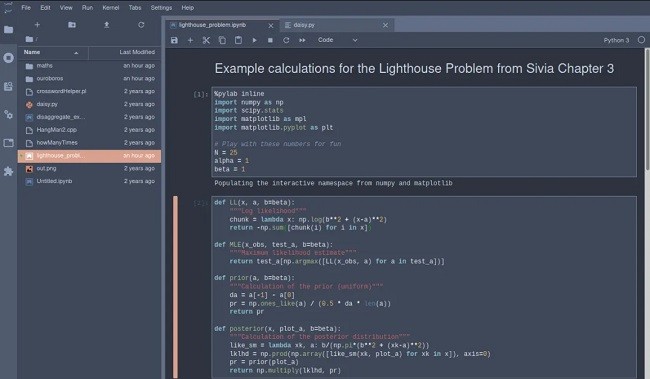Sort files by Last Modified column
The width and height of the screenshot is (650, 379).
(x=125, y=52)
